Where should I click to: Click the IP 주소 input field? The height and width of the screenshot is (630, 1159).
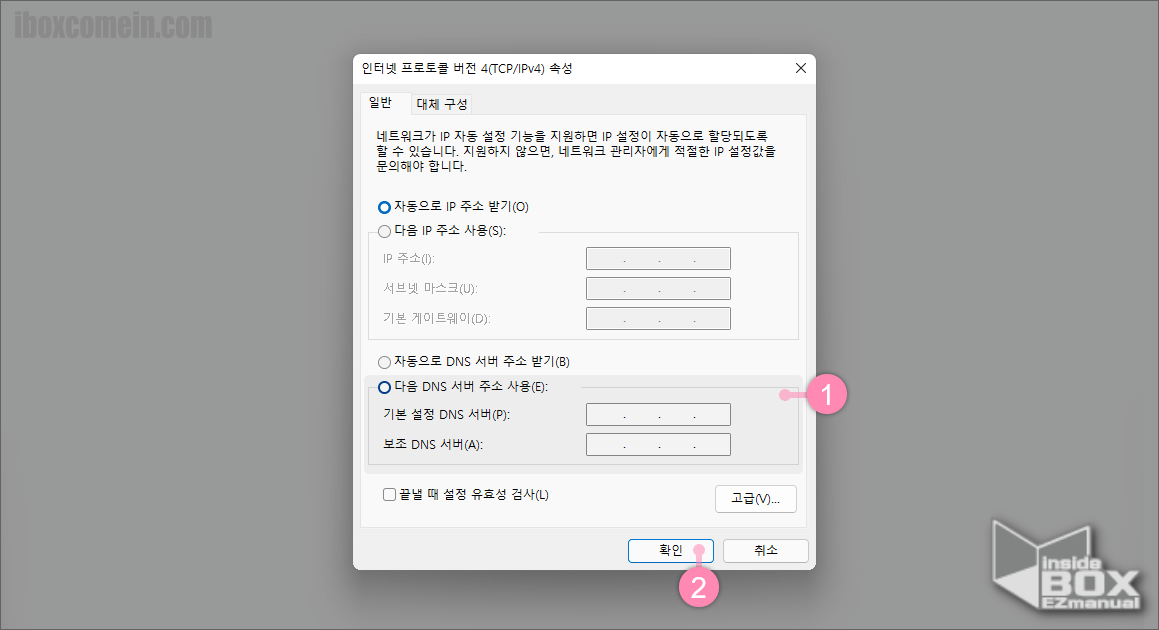(658, 258)
